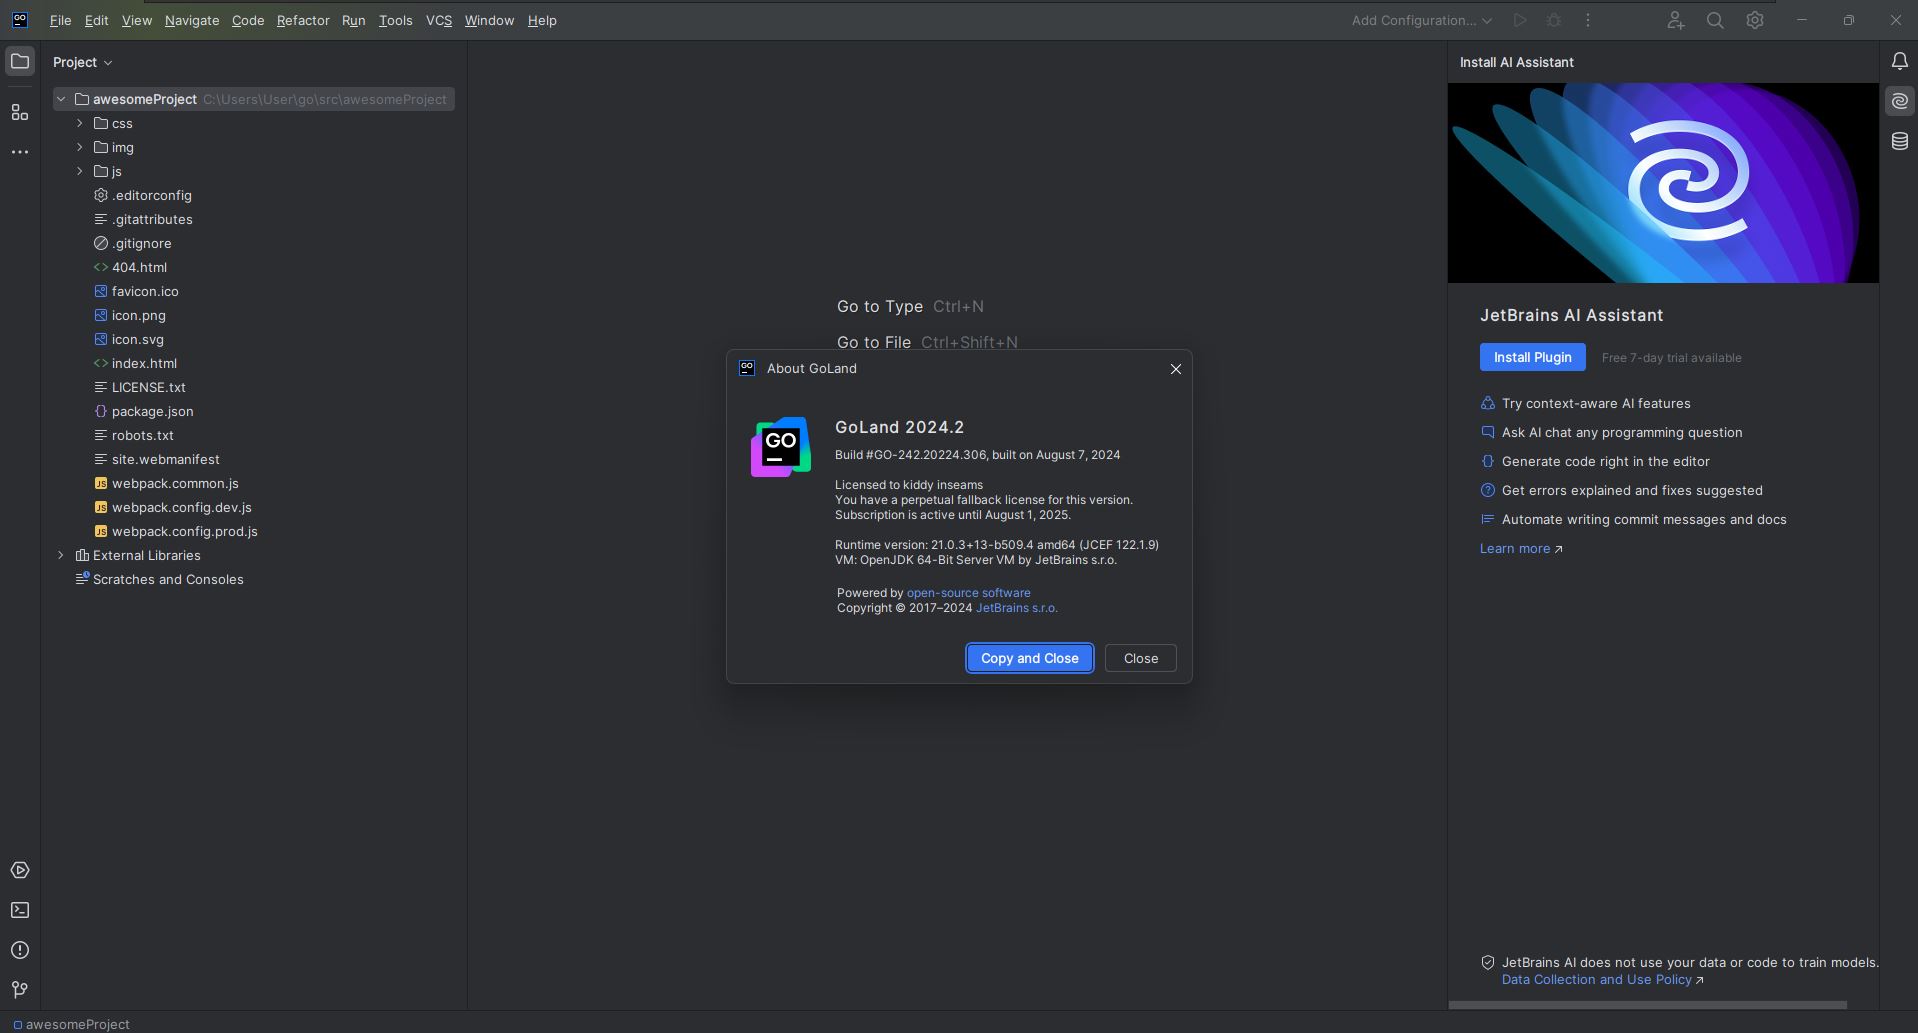Viewport: 1918px width, 1033px height.
Task: Select 404.html in the project tree
Action: pyautogui.click(x=139, y=267)
